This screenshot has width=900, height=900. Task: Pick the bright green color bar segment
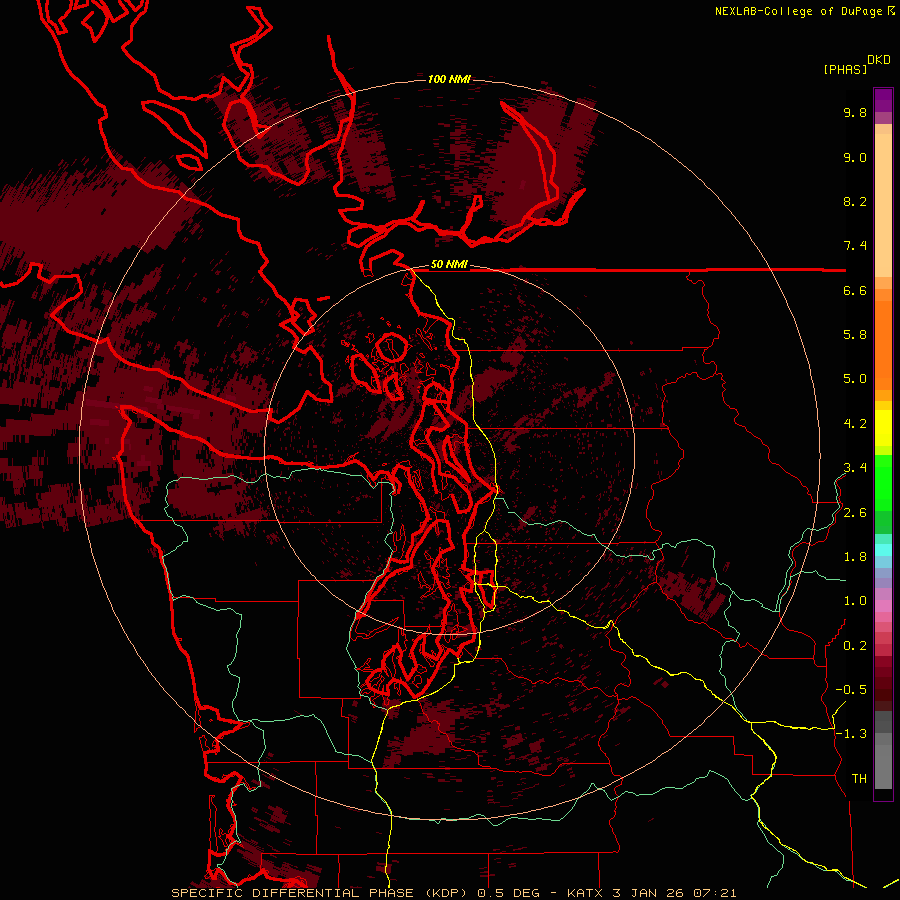(883, 482)
